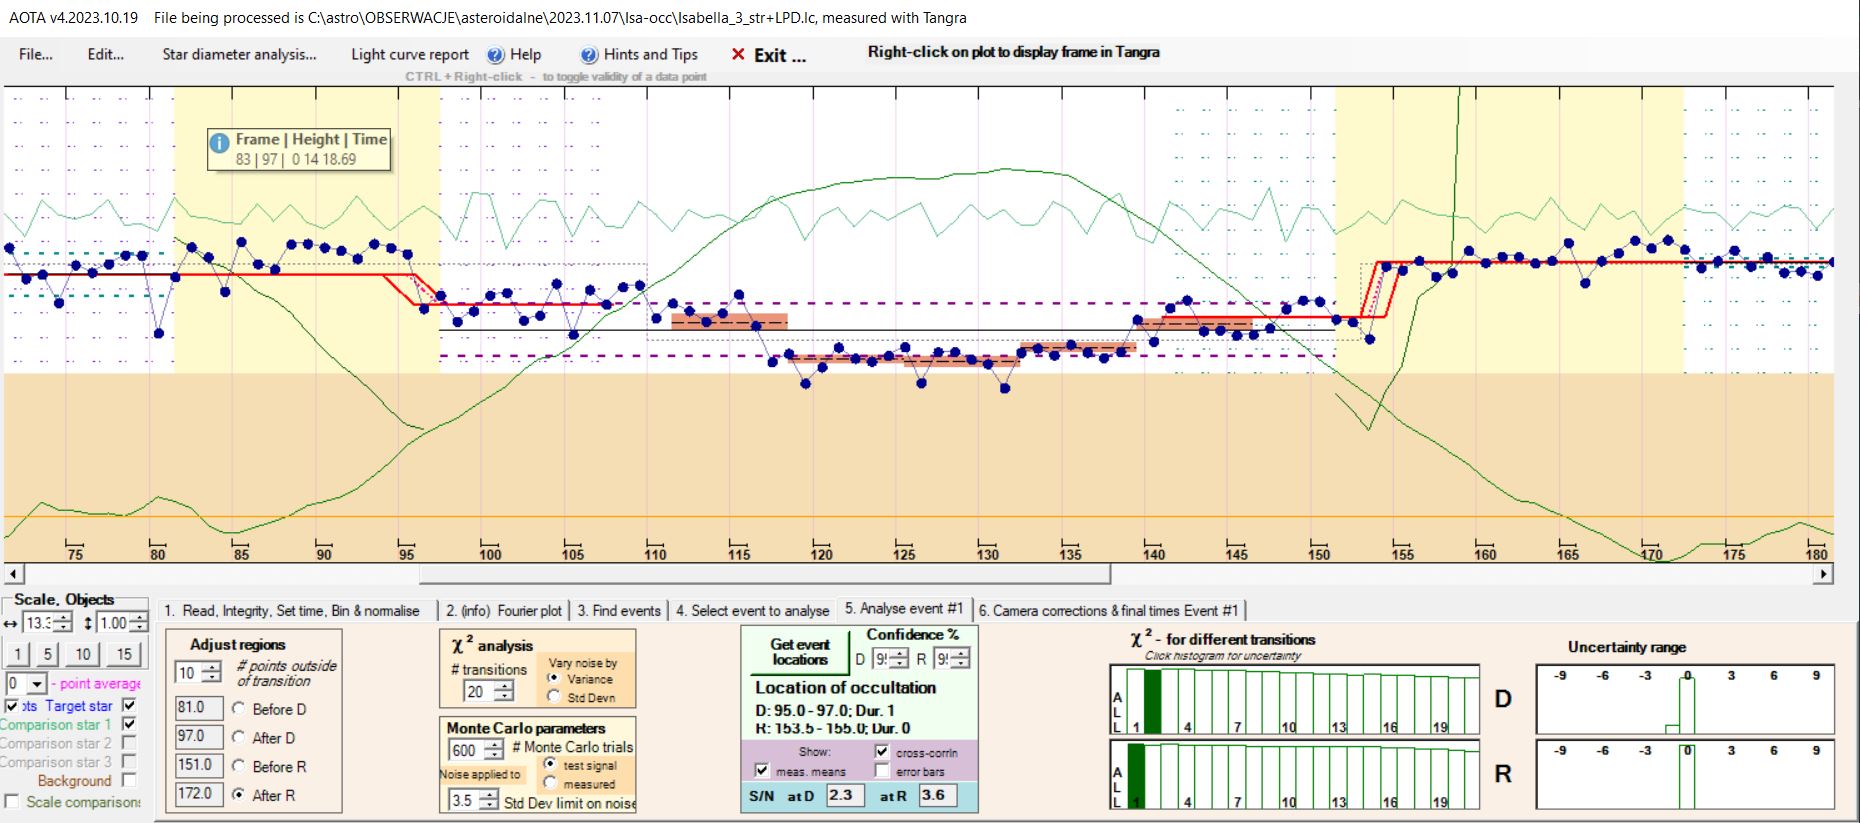
Task: Click the horizontal scale arrow icon
Action: [x=11, y=623]
